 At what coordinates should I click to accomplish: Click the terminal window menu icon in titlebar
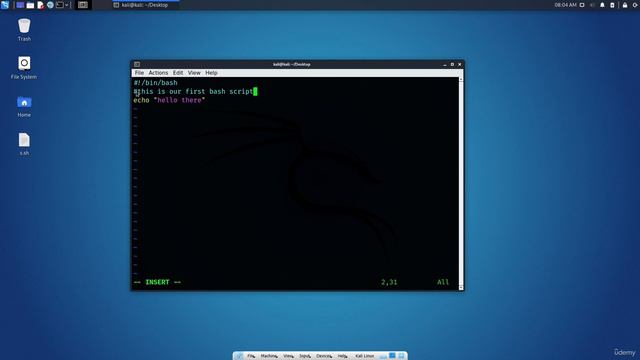click(x=137, y=64)
